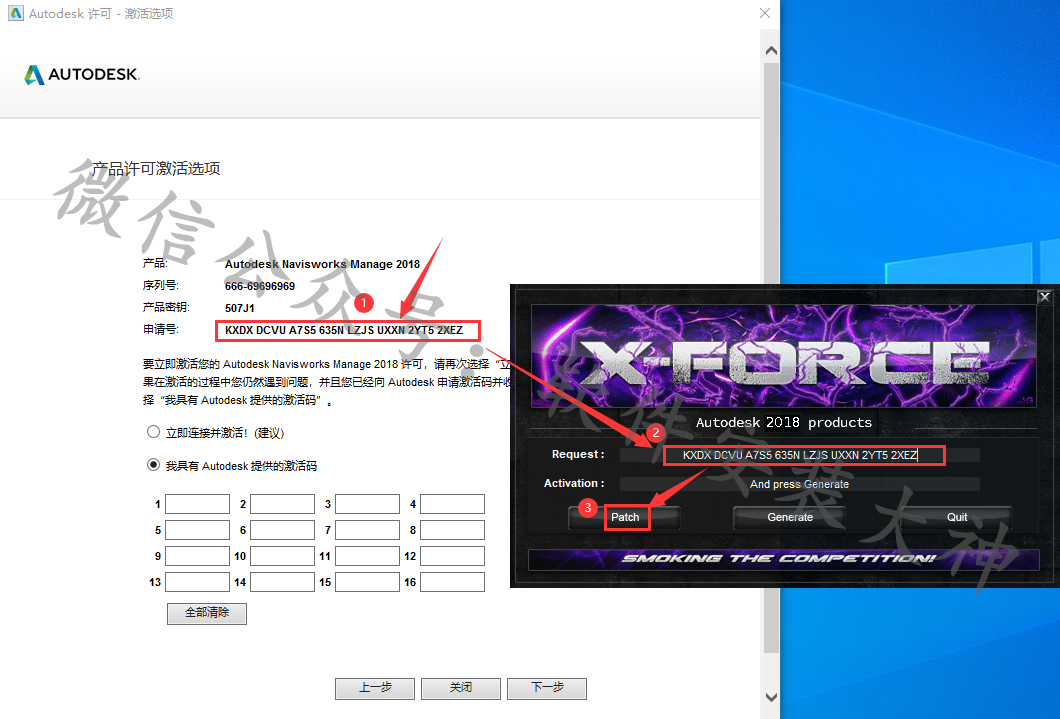1060x719 pixels.
Task: Click activation code box 12
Action: point(452,556)
